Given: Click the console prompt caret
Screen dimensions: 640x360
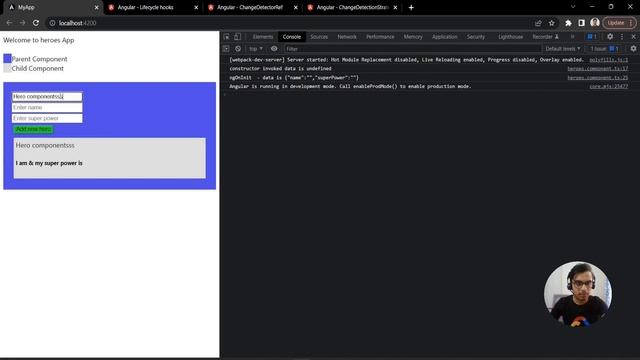Looking at the screenshot, I should [x=225, y=95].
